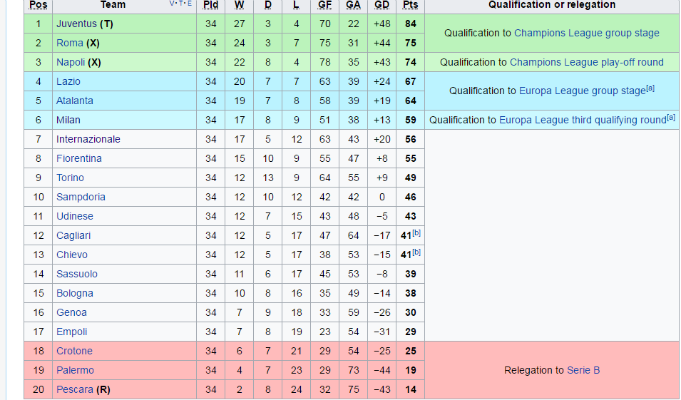This screenshot has height=400, width=681.
Task: Open Champions League play-off round link
Action: [x=586, y=62]
